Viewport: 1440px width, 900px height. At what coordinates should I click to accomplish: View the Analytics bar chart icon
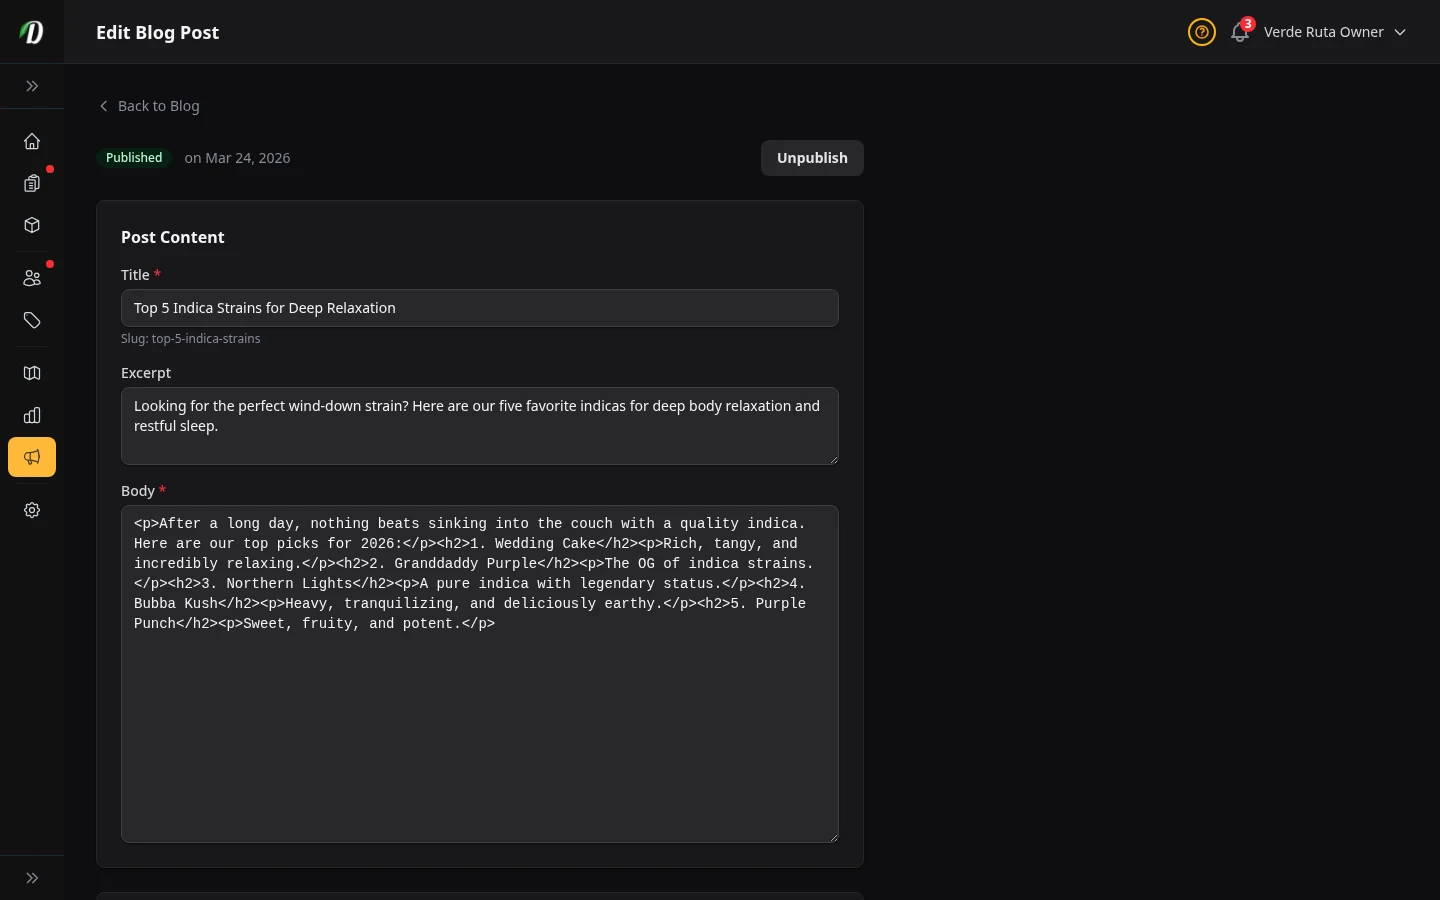[32, 415]
